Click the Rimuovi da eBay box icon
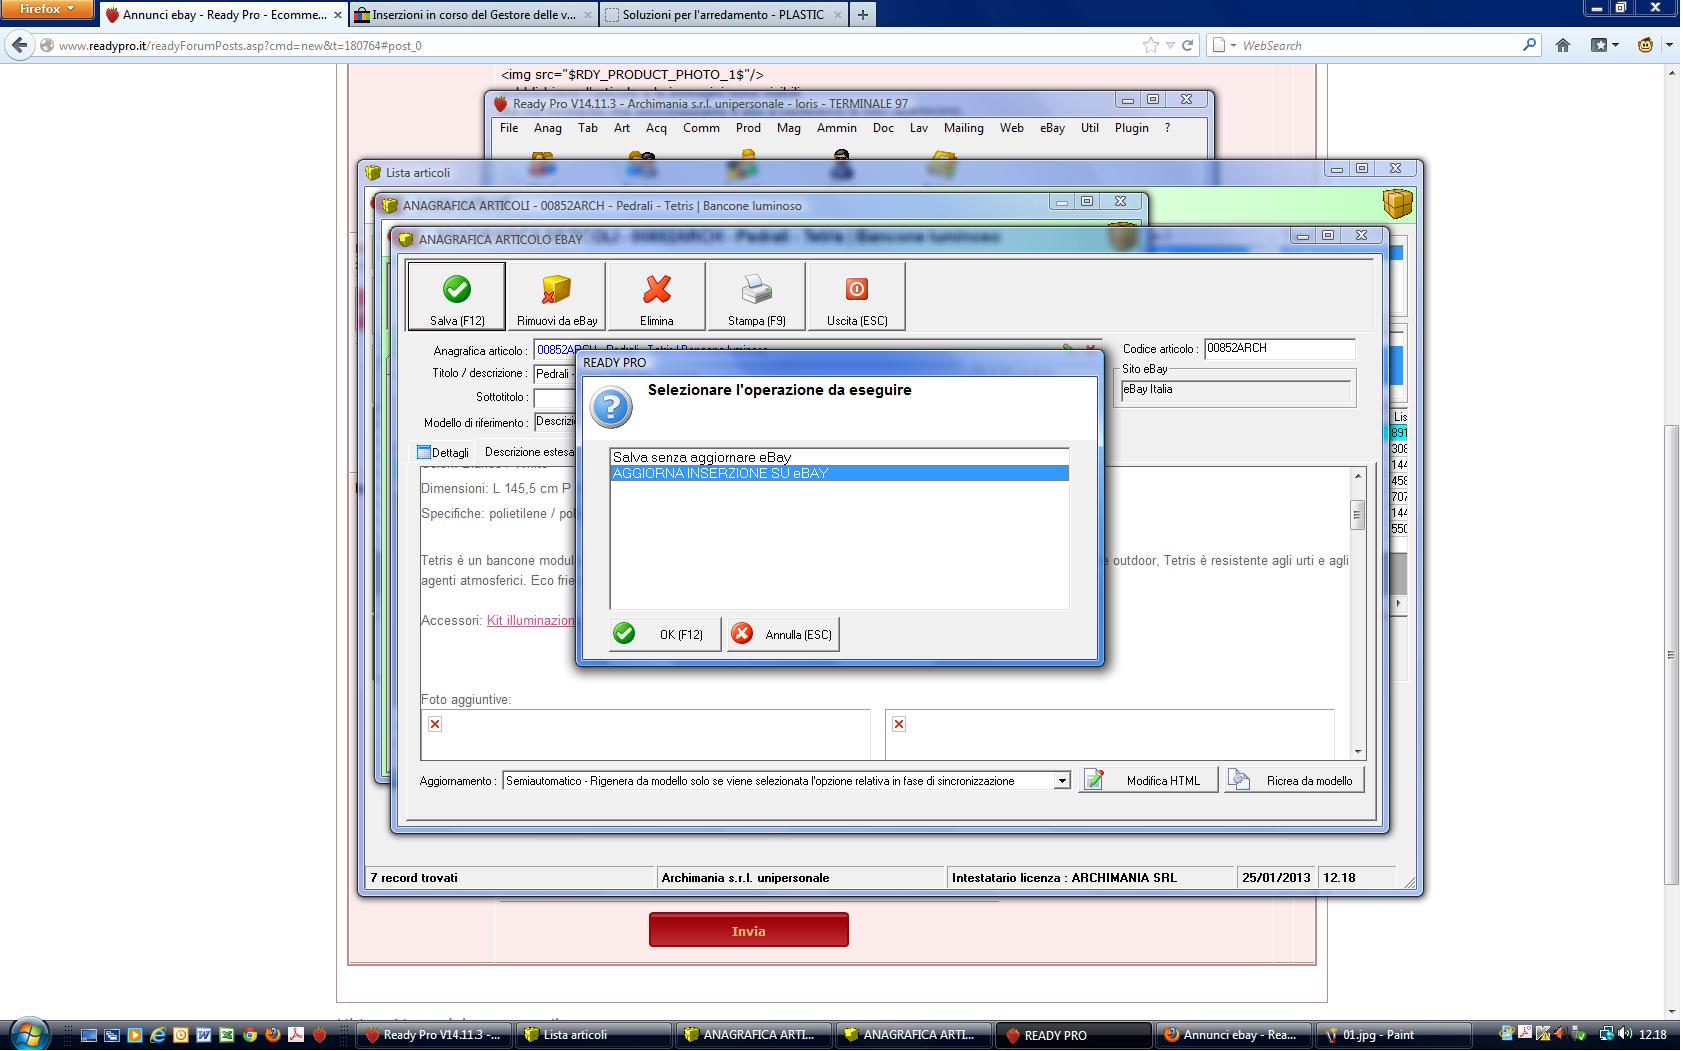 click(557, 296)
